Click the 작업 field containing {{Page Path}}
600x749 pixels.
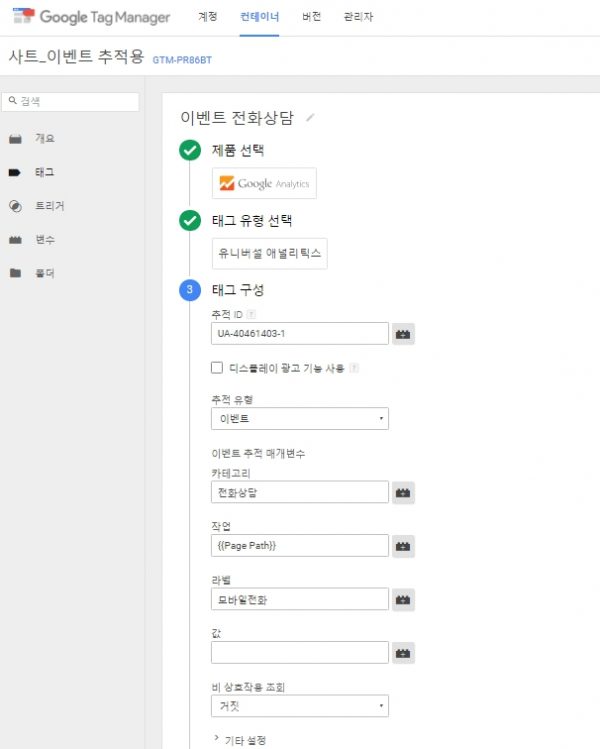tap(300, 546)
